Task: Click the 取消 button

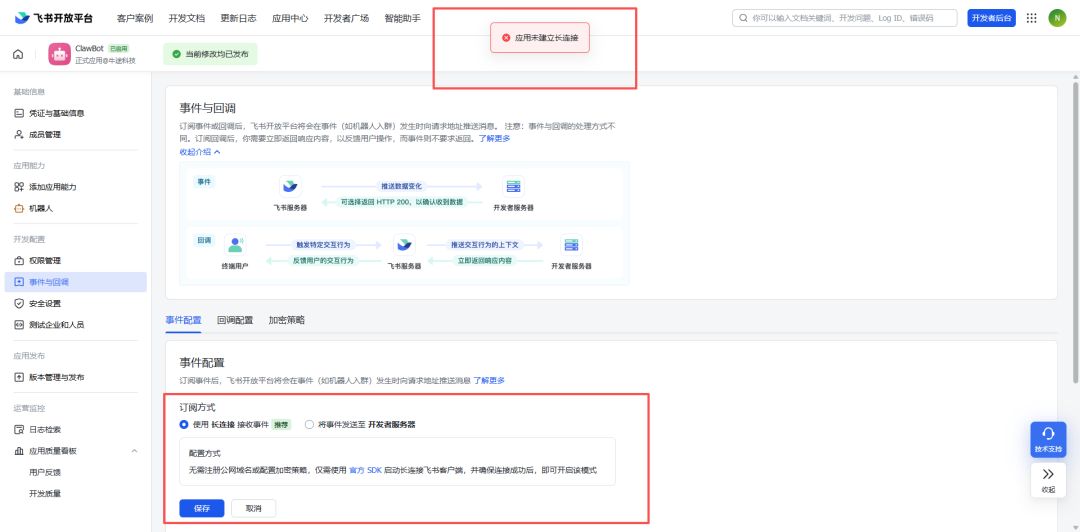Action: (x=253, y=509)
